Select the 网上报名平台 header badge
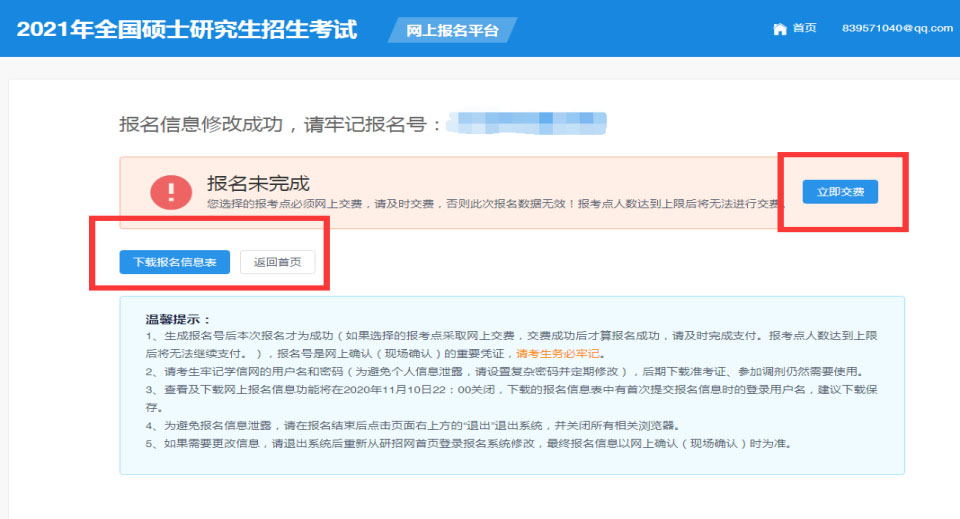 tap(452, 30)
